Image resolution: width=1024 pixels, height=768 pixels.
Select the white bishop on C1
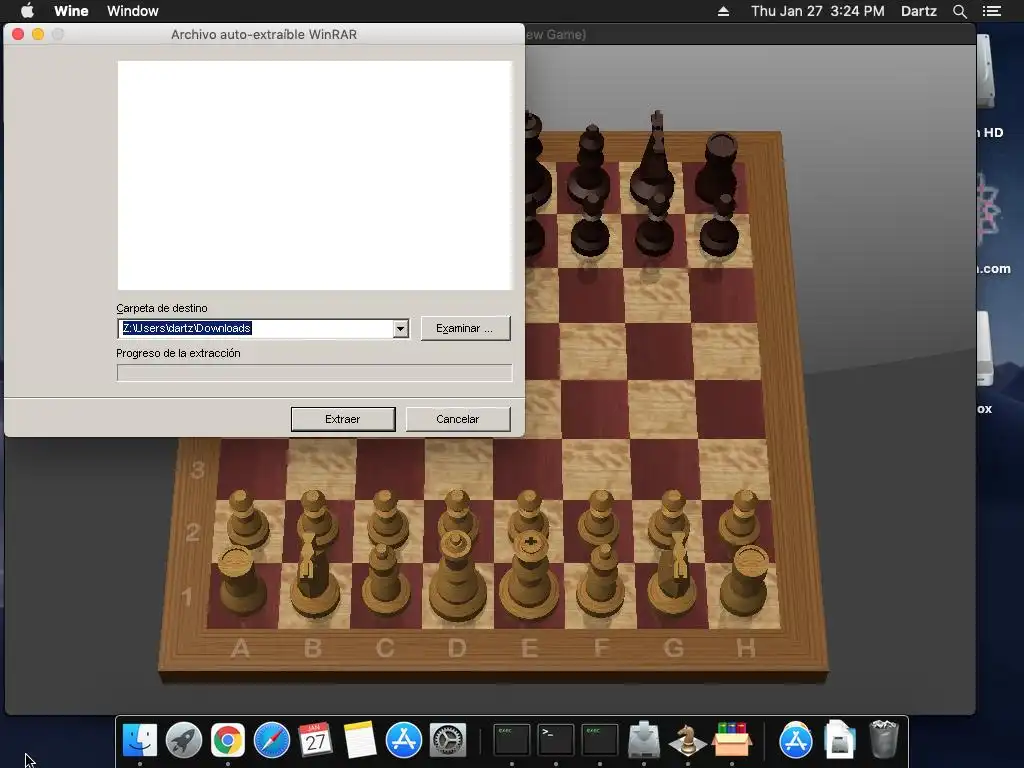tap(385, 580)
